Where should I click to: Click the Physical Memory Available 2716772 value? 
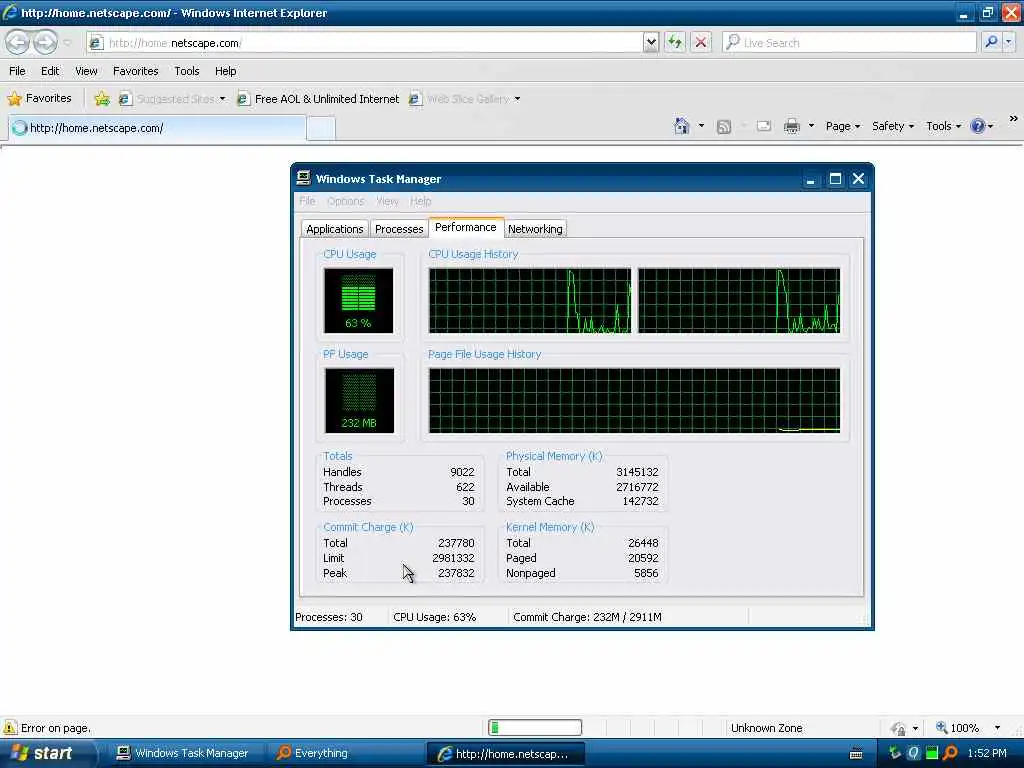tap(637, 487)
